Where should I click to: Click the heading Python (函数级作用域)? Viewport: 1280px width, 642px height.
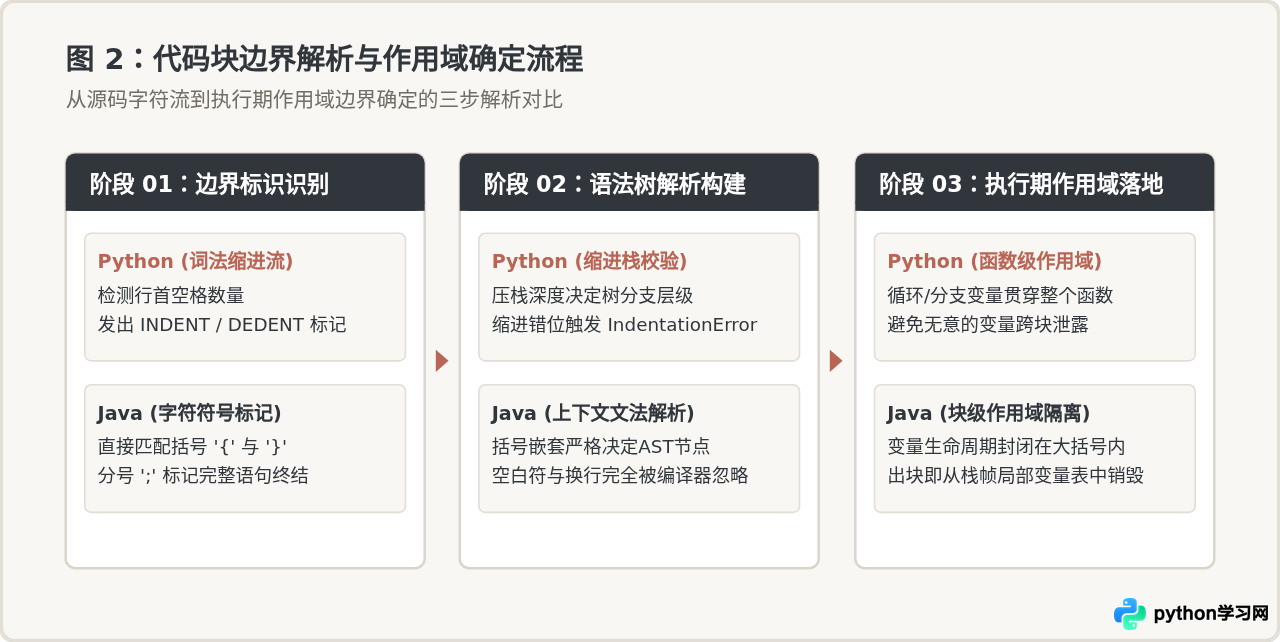pos(995,261)
